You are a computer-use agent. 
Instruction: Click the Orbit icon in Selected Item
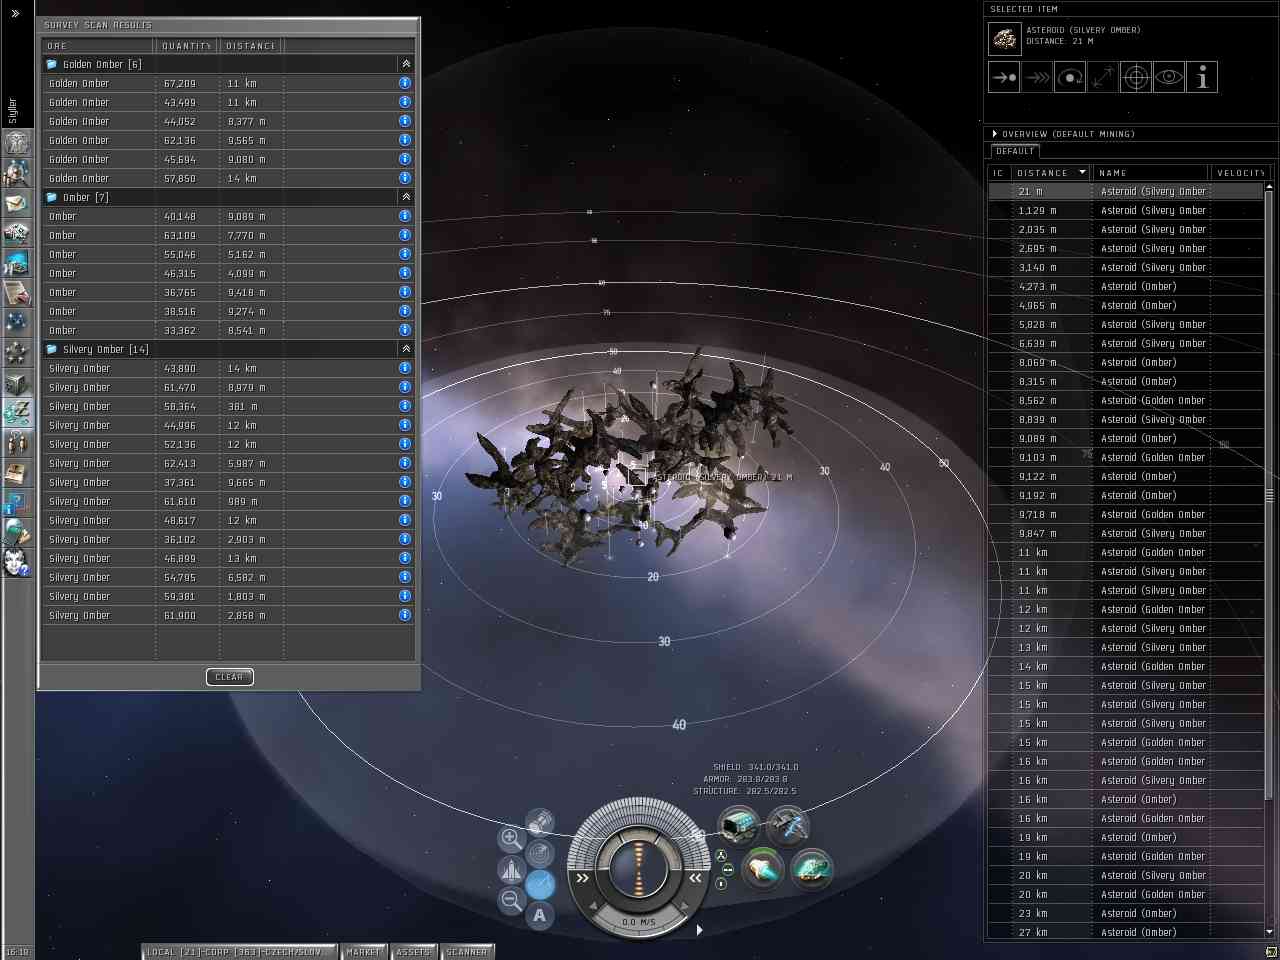tap(1070, 77)
